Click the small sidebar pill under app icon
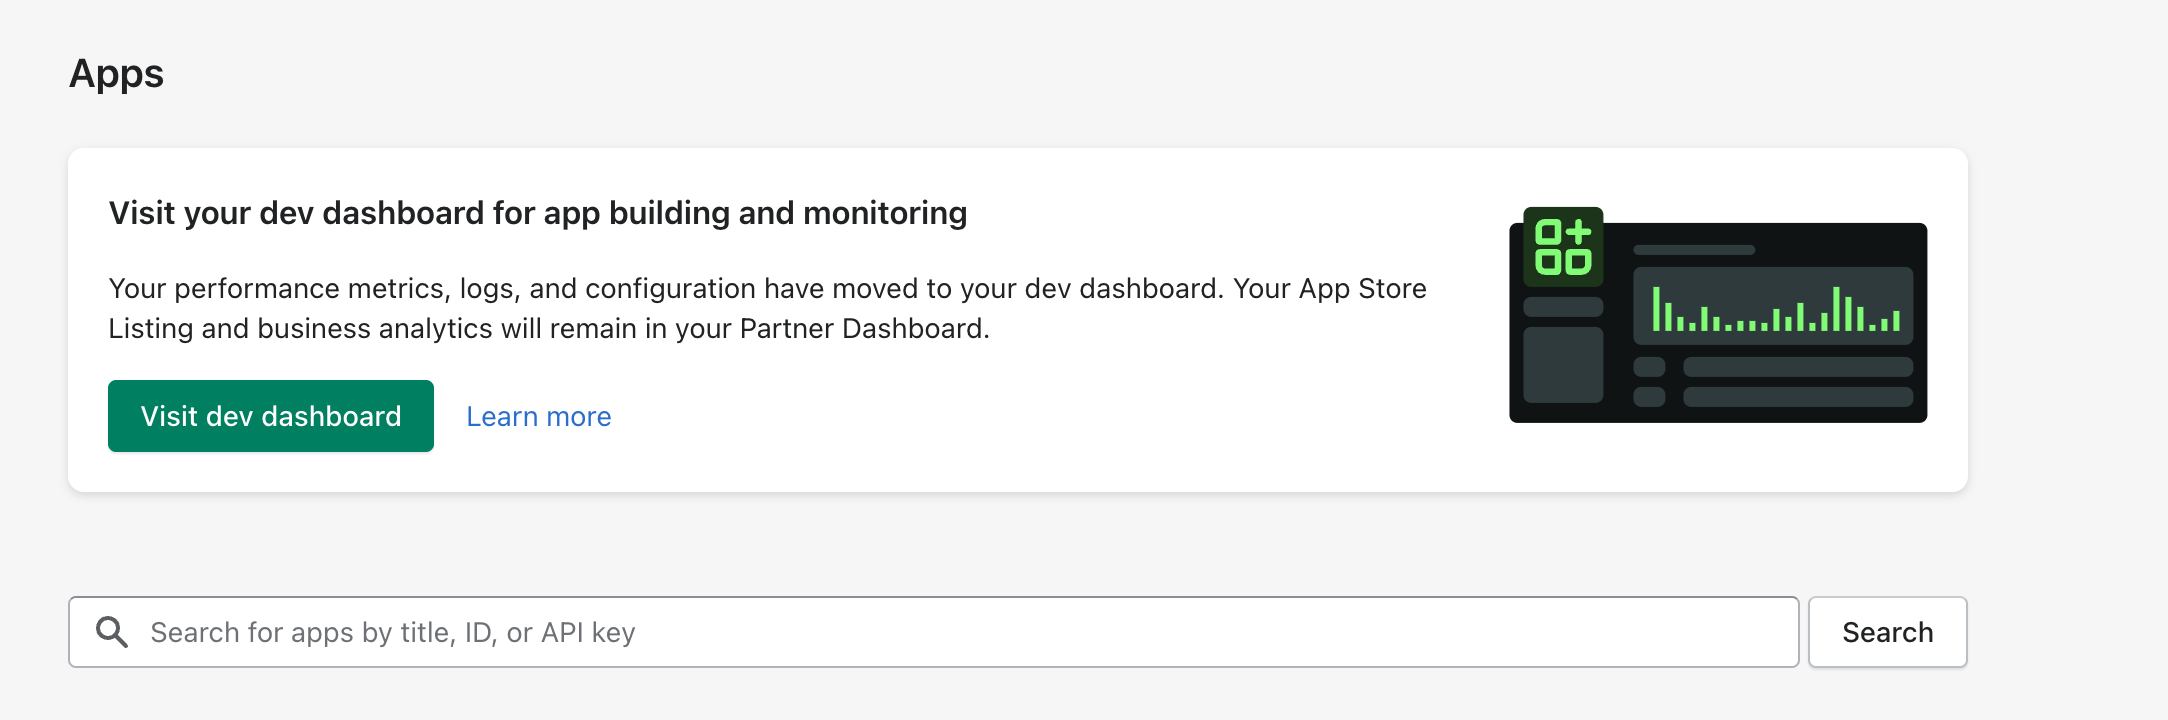This screenshot has width=2168, height=720. click(x=1563, y=307)
